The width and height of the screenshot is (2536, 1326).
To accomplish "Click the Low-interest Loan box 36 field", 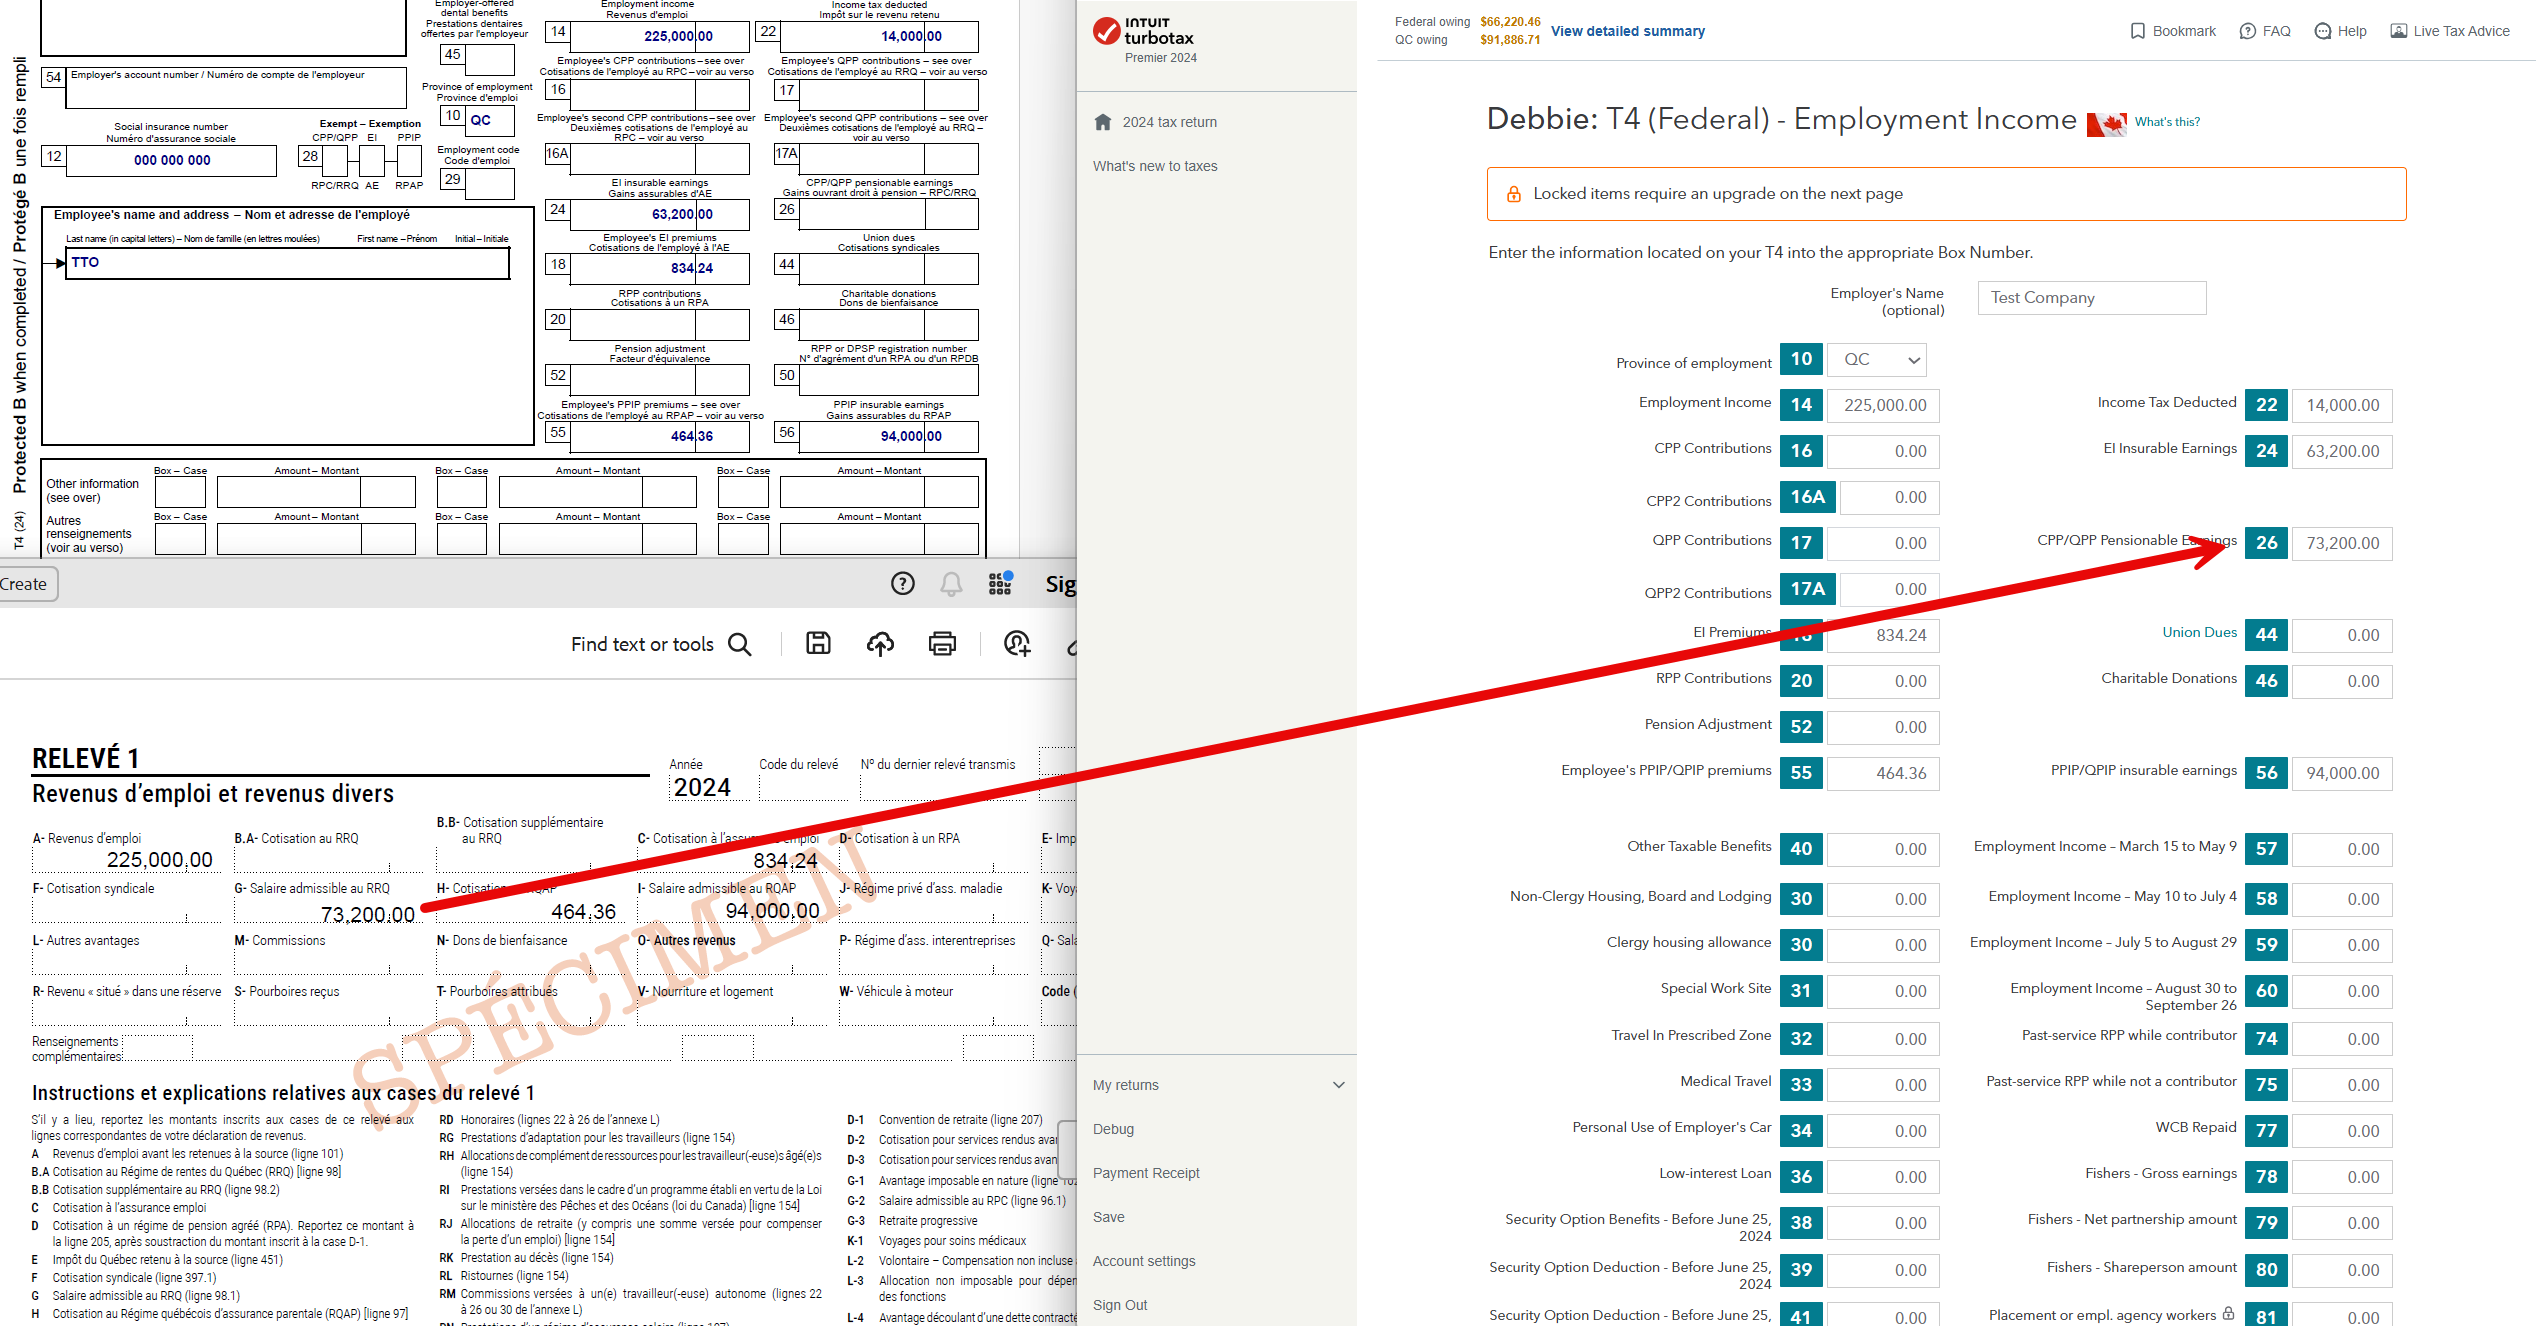I will click(x=1884, y=1177).
